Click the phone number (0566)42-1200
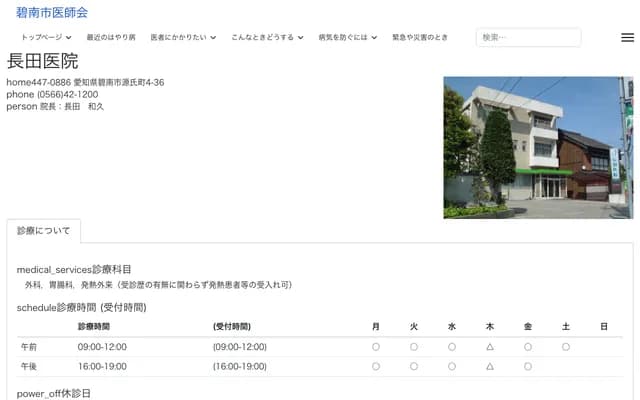Image resolution: width=640 pixels, height=400 pixels. click(x=67, y=94)
